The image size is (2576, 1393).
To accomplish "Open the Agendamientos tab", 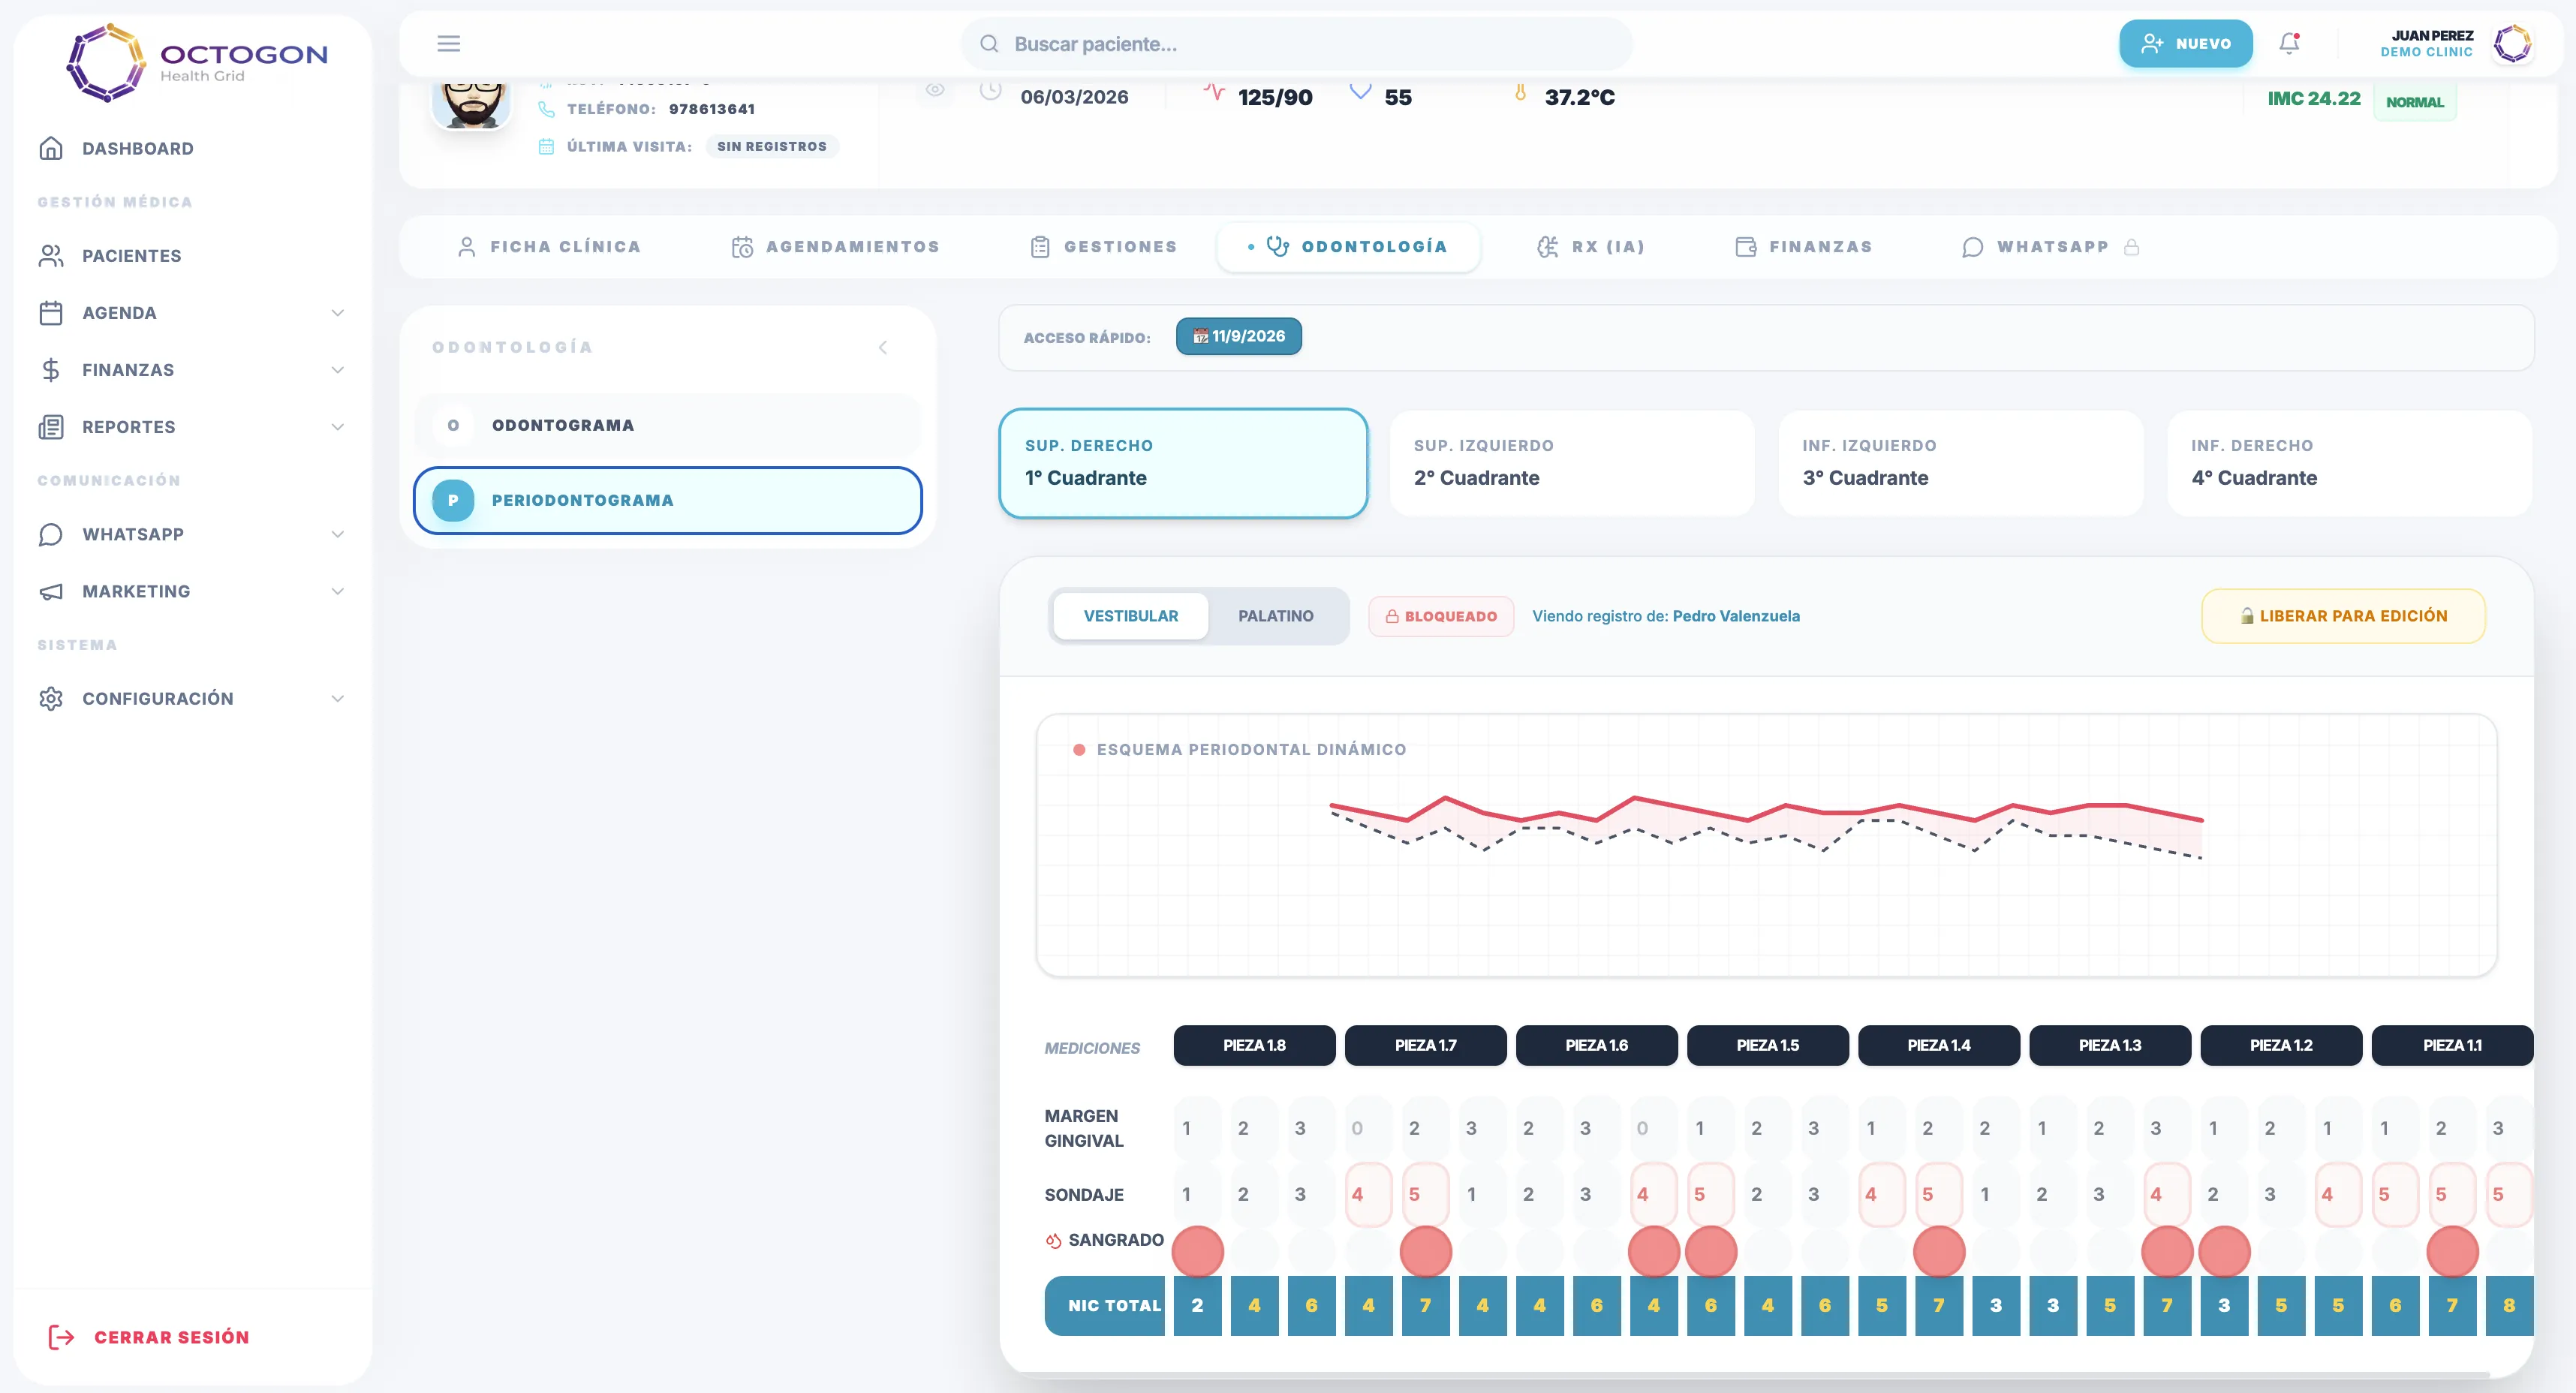I will pyautogui.click(x=835, y=246).
